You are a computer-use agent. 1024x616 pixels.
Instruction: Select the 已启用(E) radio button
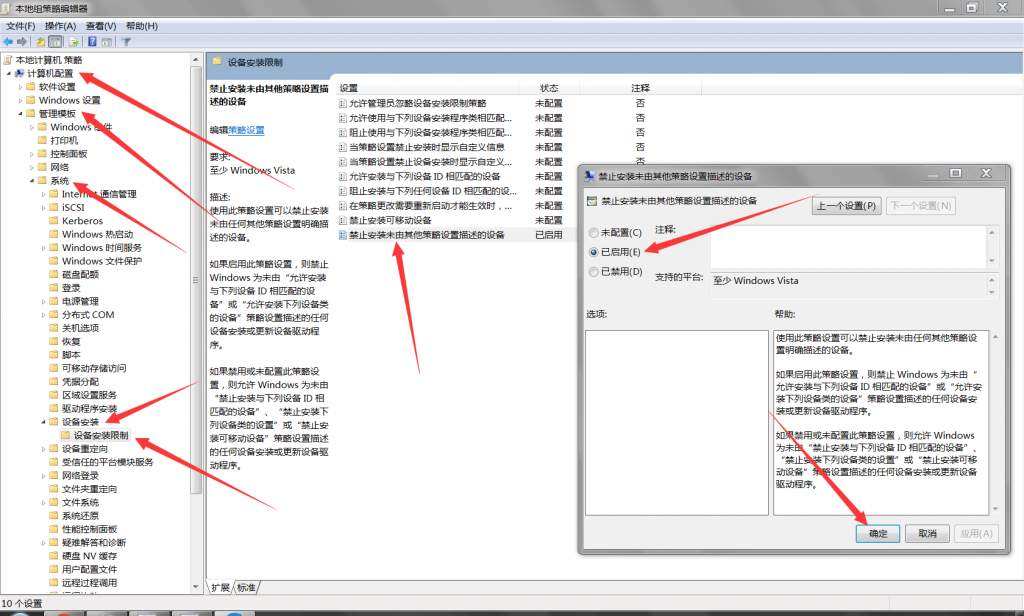tap(594, 252)
